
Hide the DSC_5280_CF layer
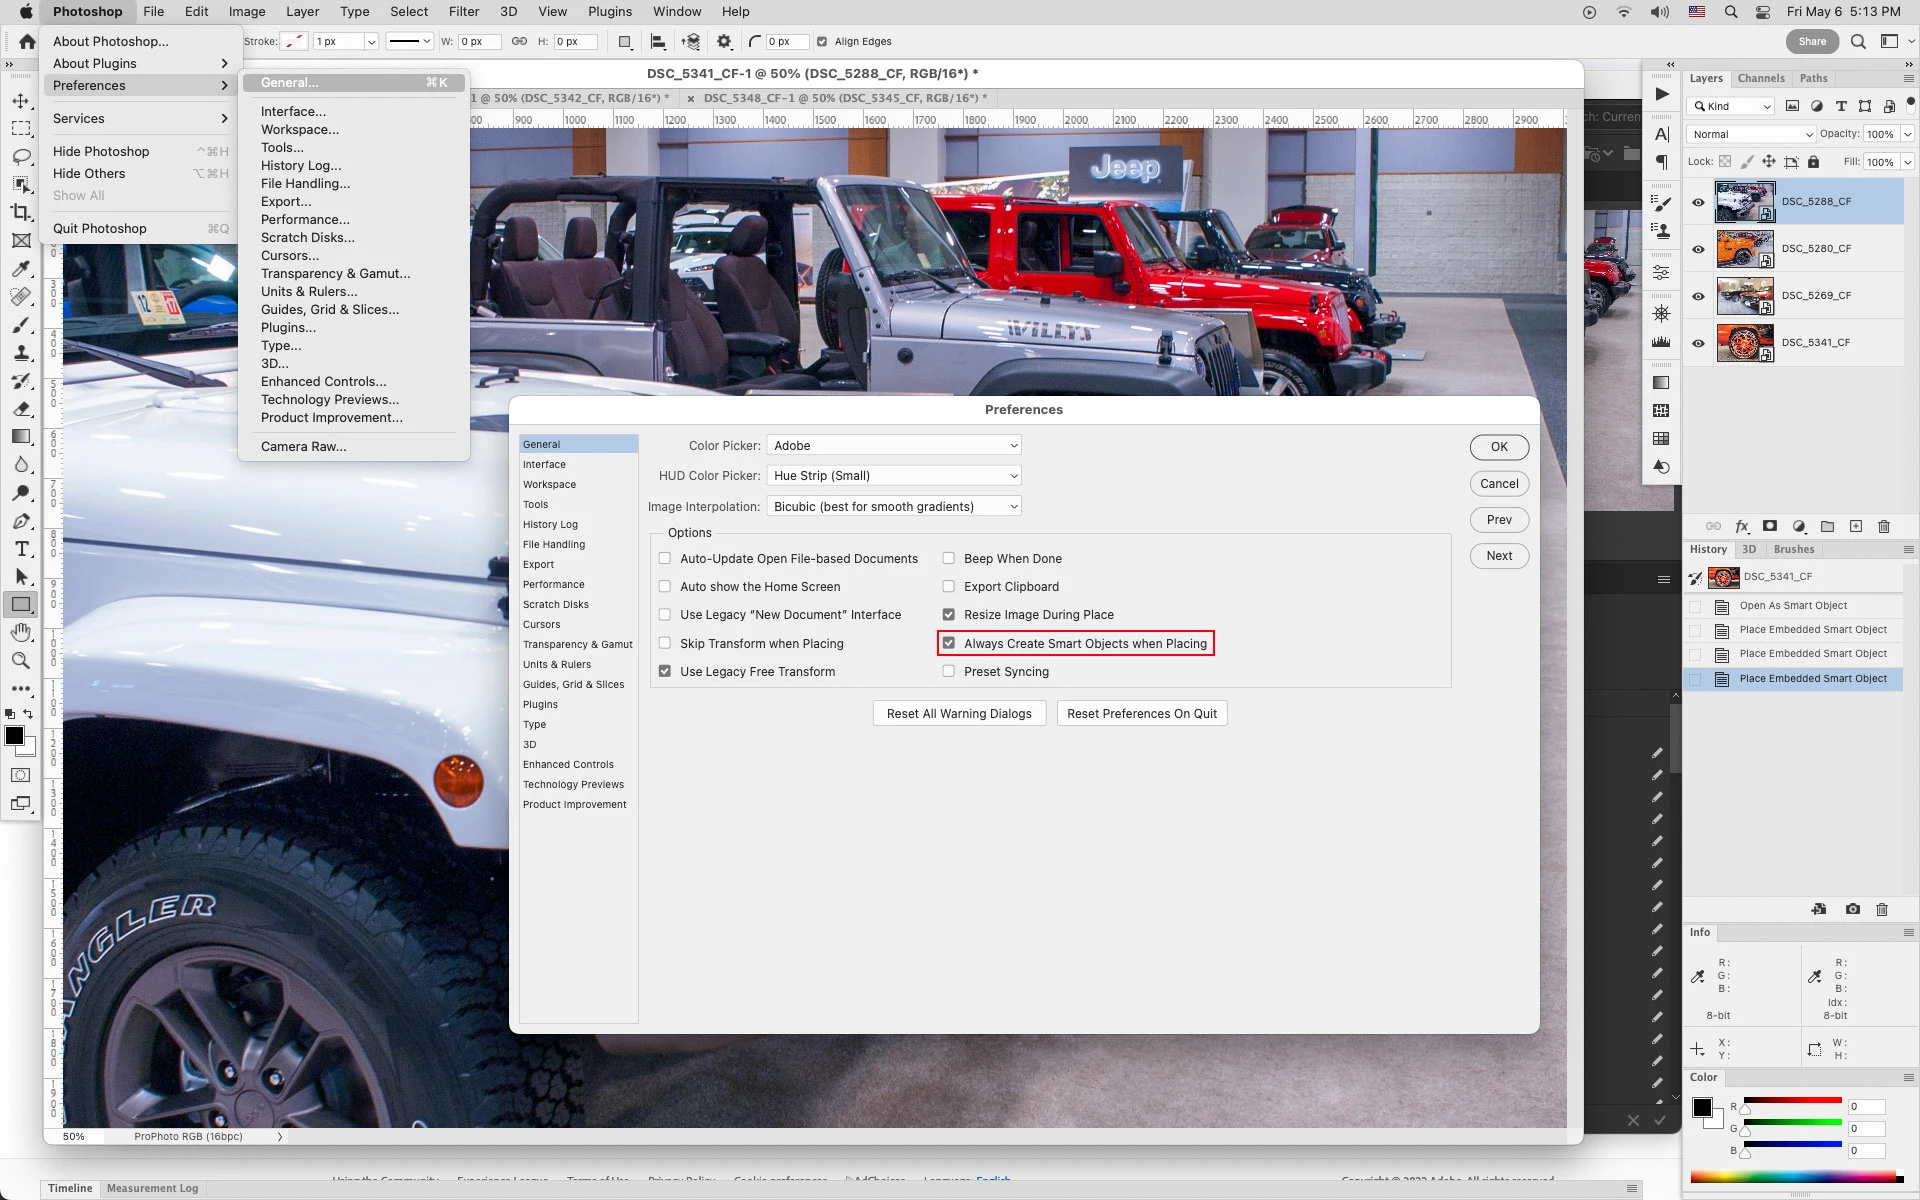coord(1698,249)
